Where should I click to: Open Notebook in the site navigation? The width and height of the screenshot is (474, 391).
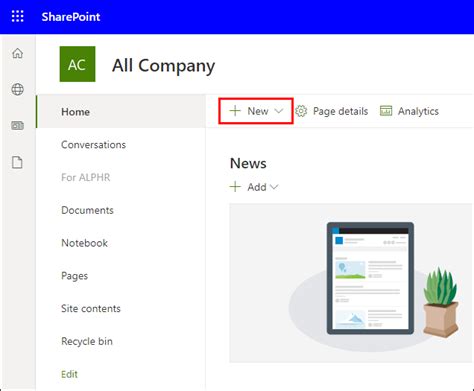[84, 243]
